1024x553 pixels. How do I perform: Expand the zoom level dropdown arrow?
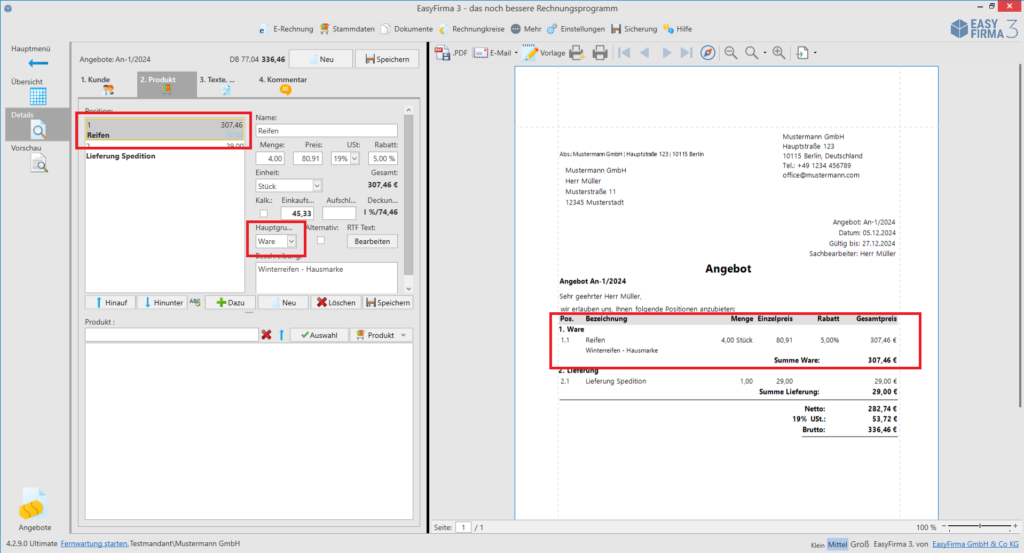(765, 53)
